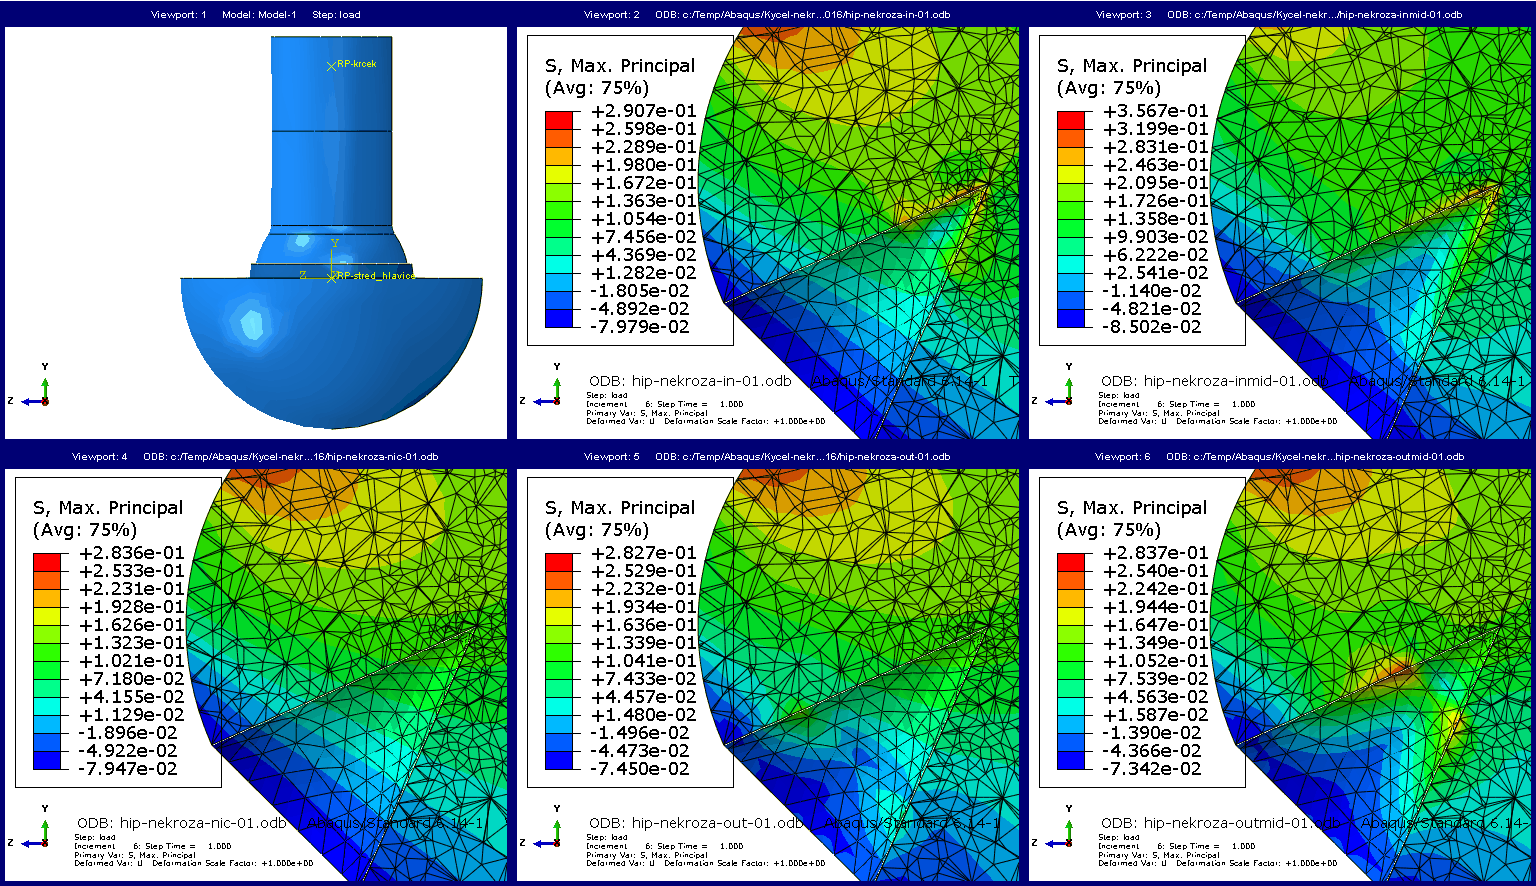Screen dimensions: 1536x886
Task: Click the blue hemisphere head in Viewport 1
Action: 330,350
